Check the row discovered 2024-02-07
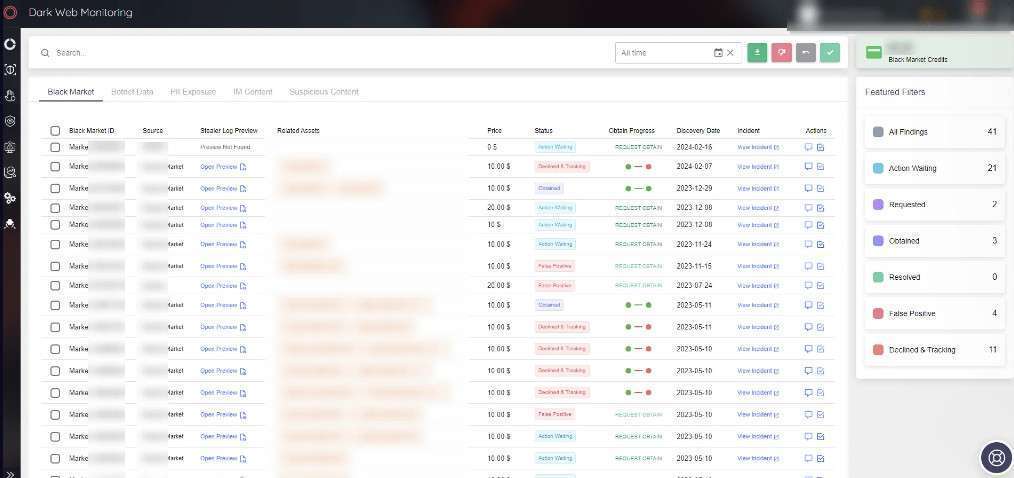Screen dimensions: 1014x478 coord(55,166)
